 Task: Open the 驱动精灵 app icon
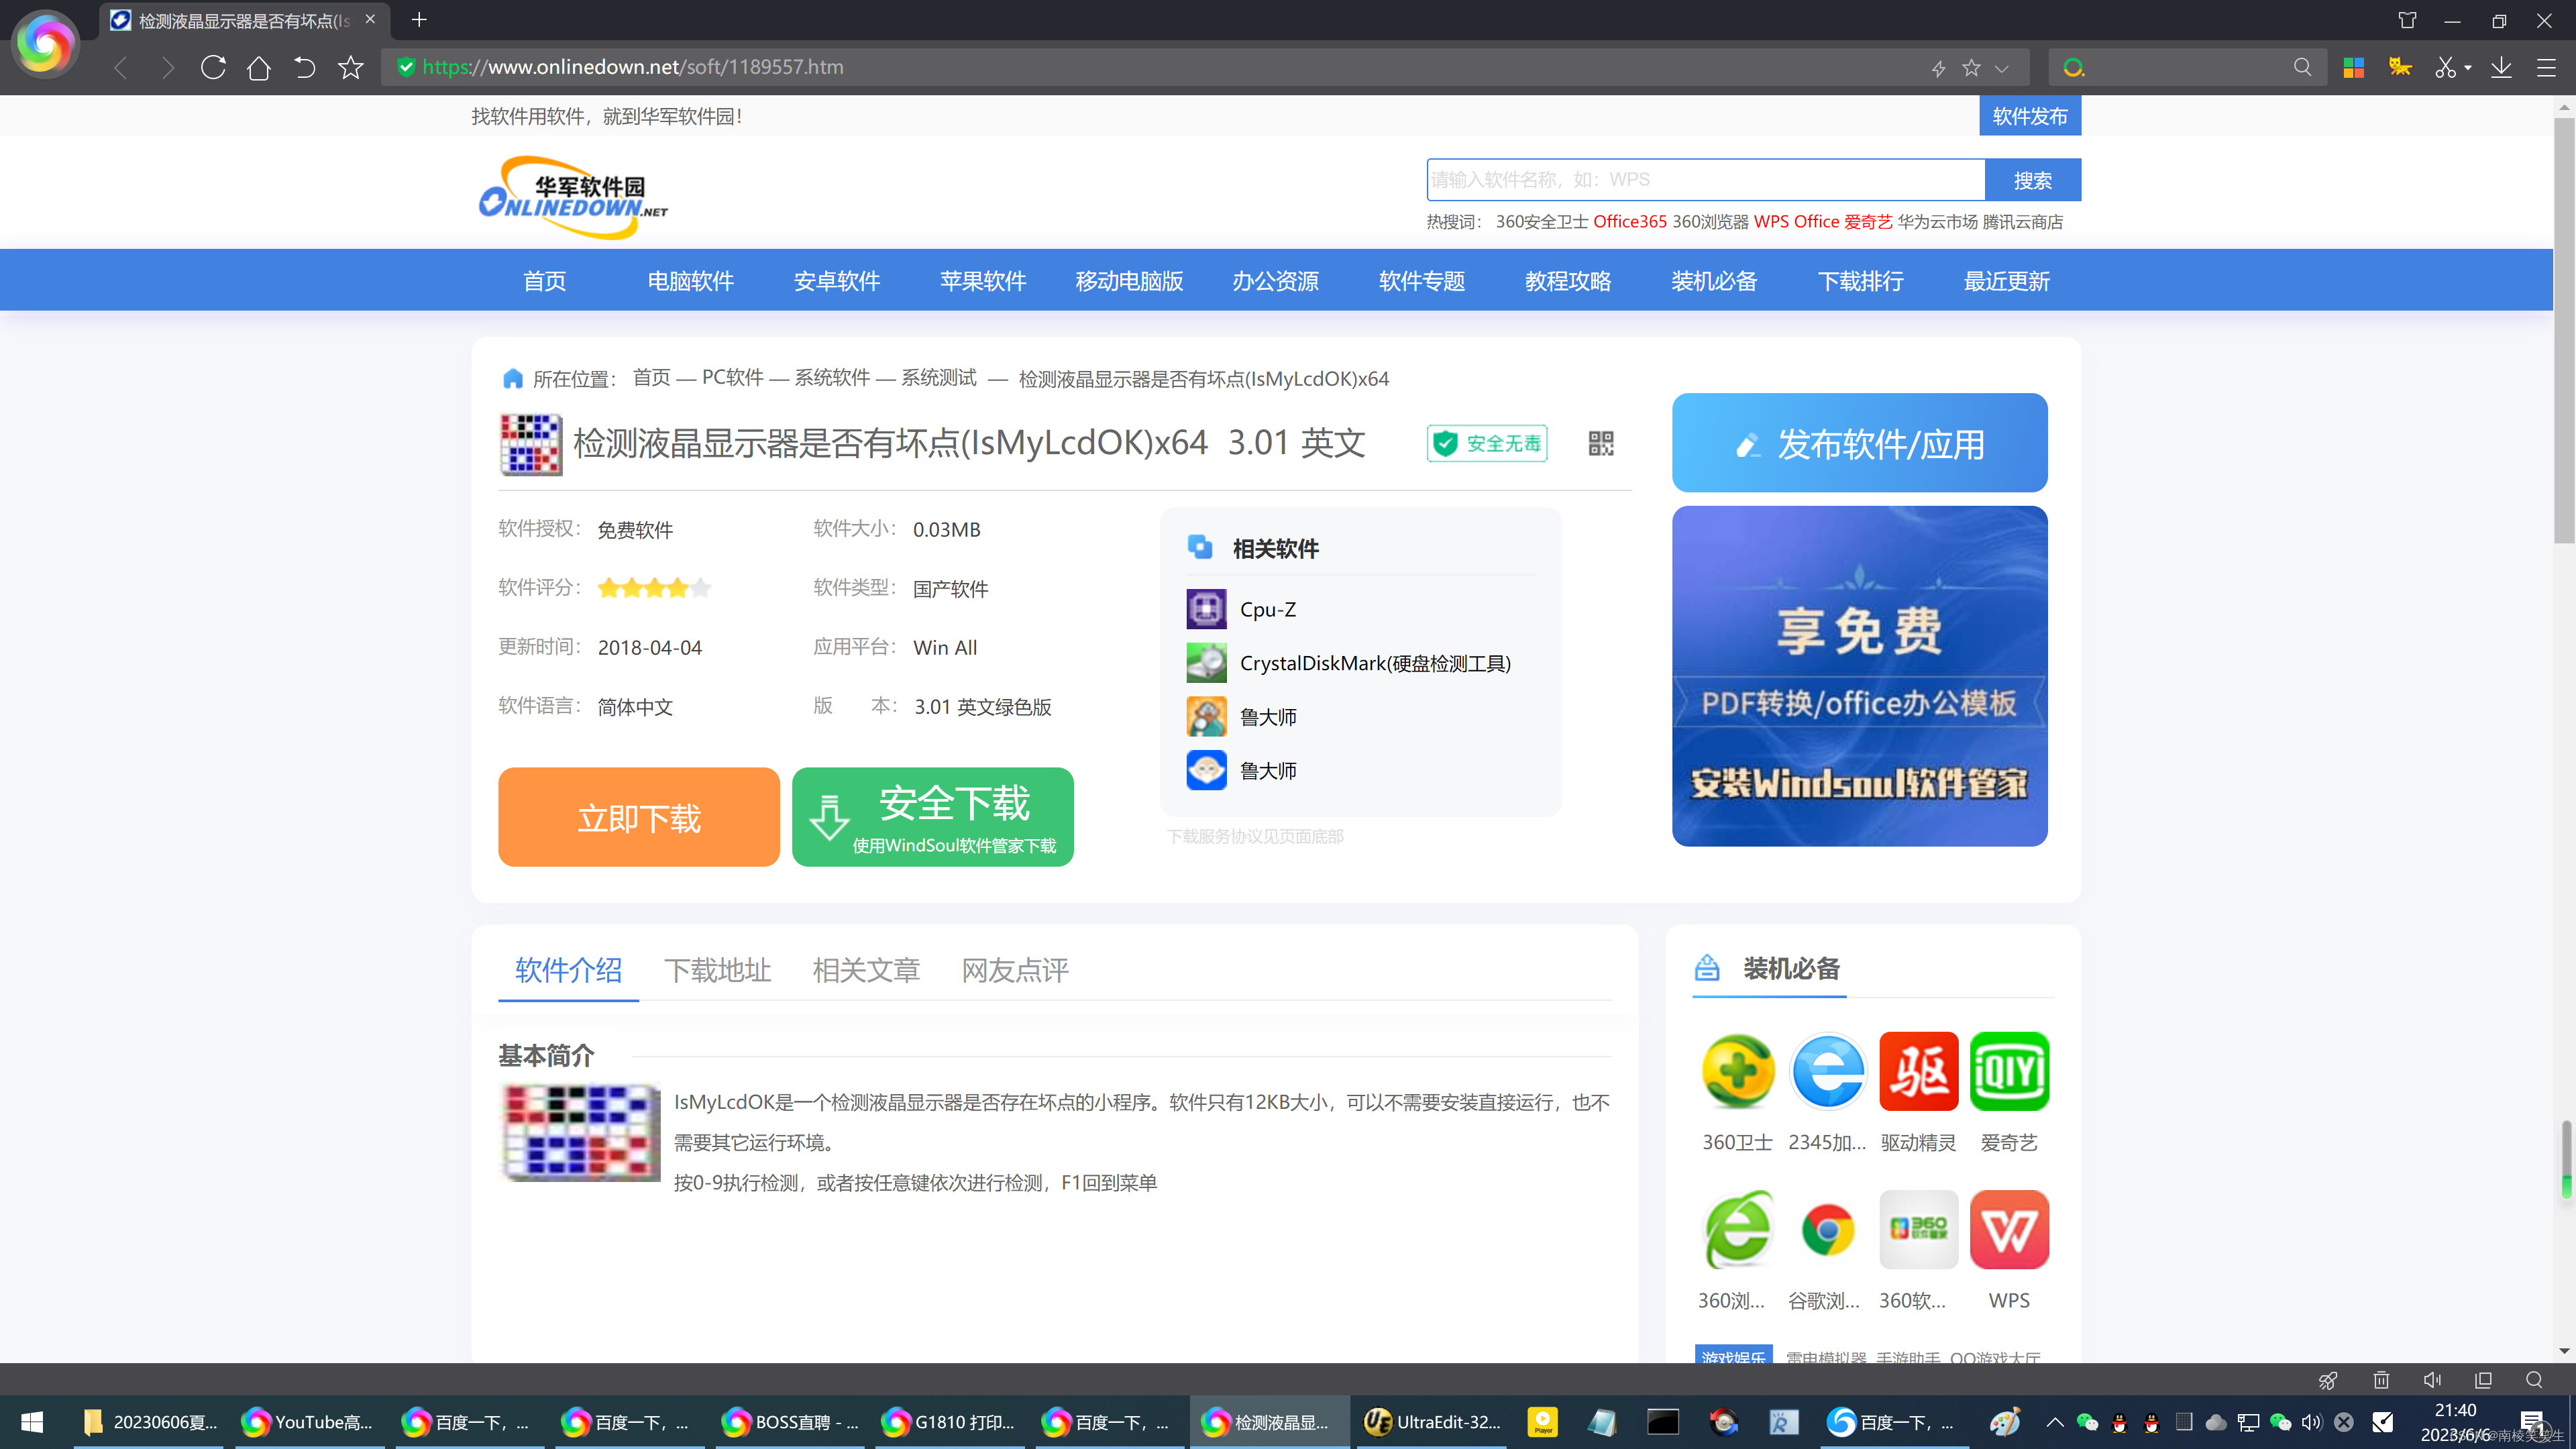click(x=1918, y=1072)
